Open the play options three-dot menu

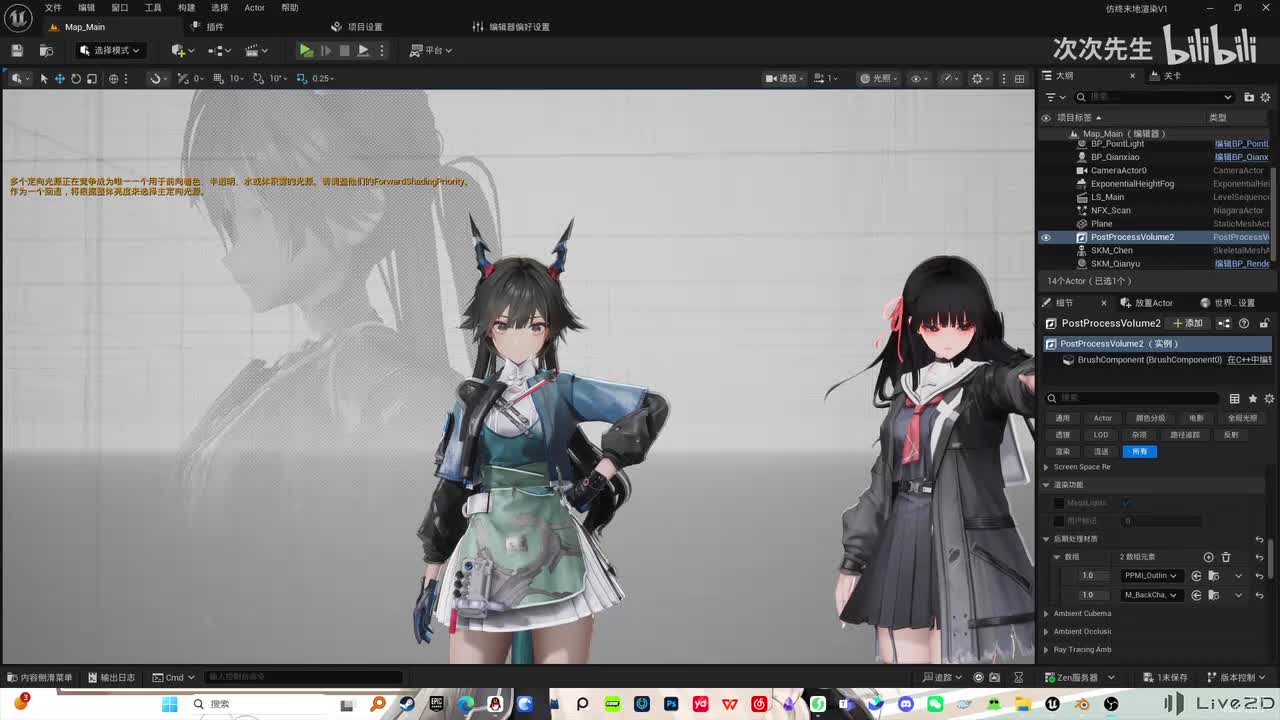click(381, 50)
